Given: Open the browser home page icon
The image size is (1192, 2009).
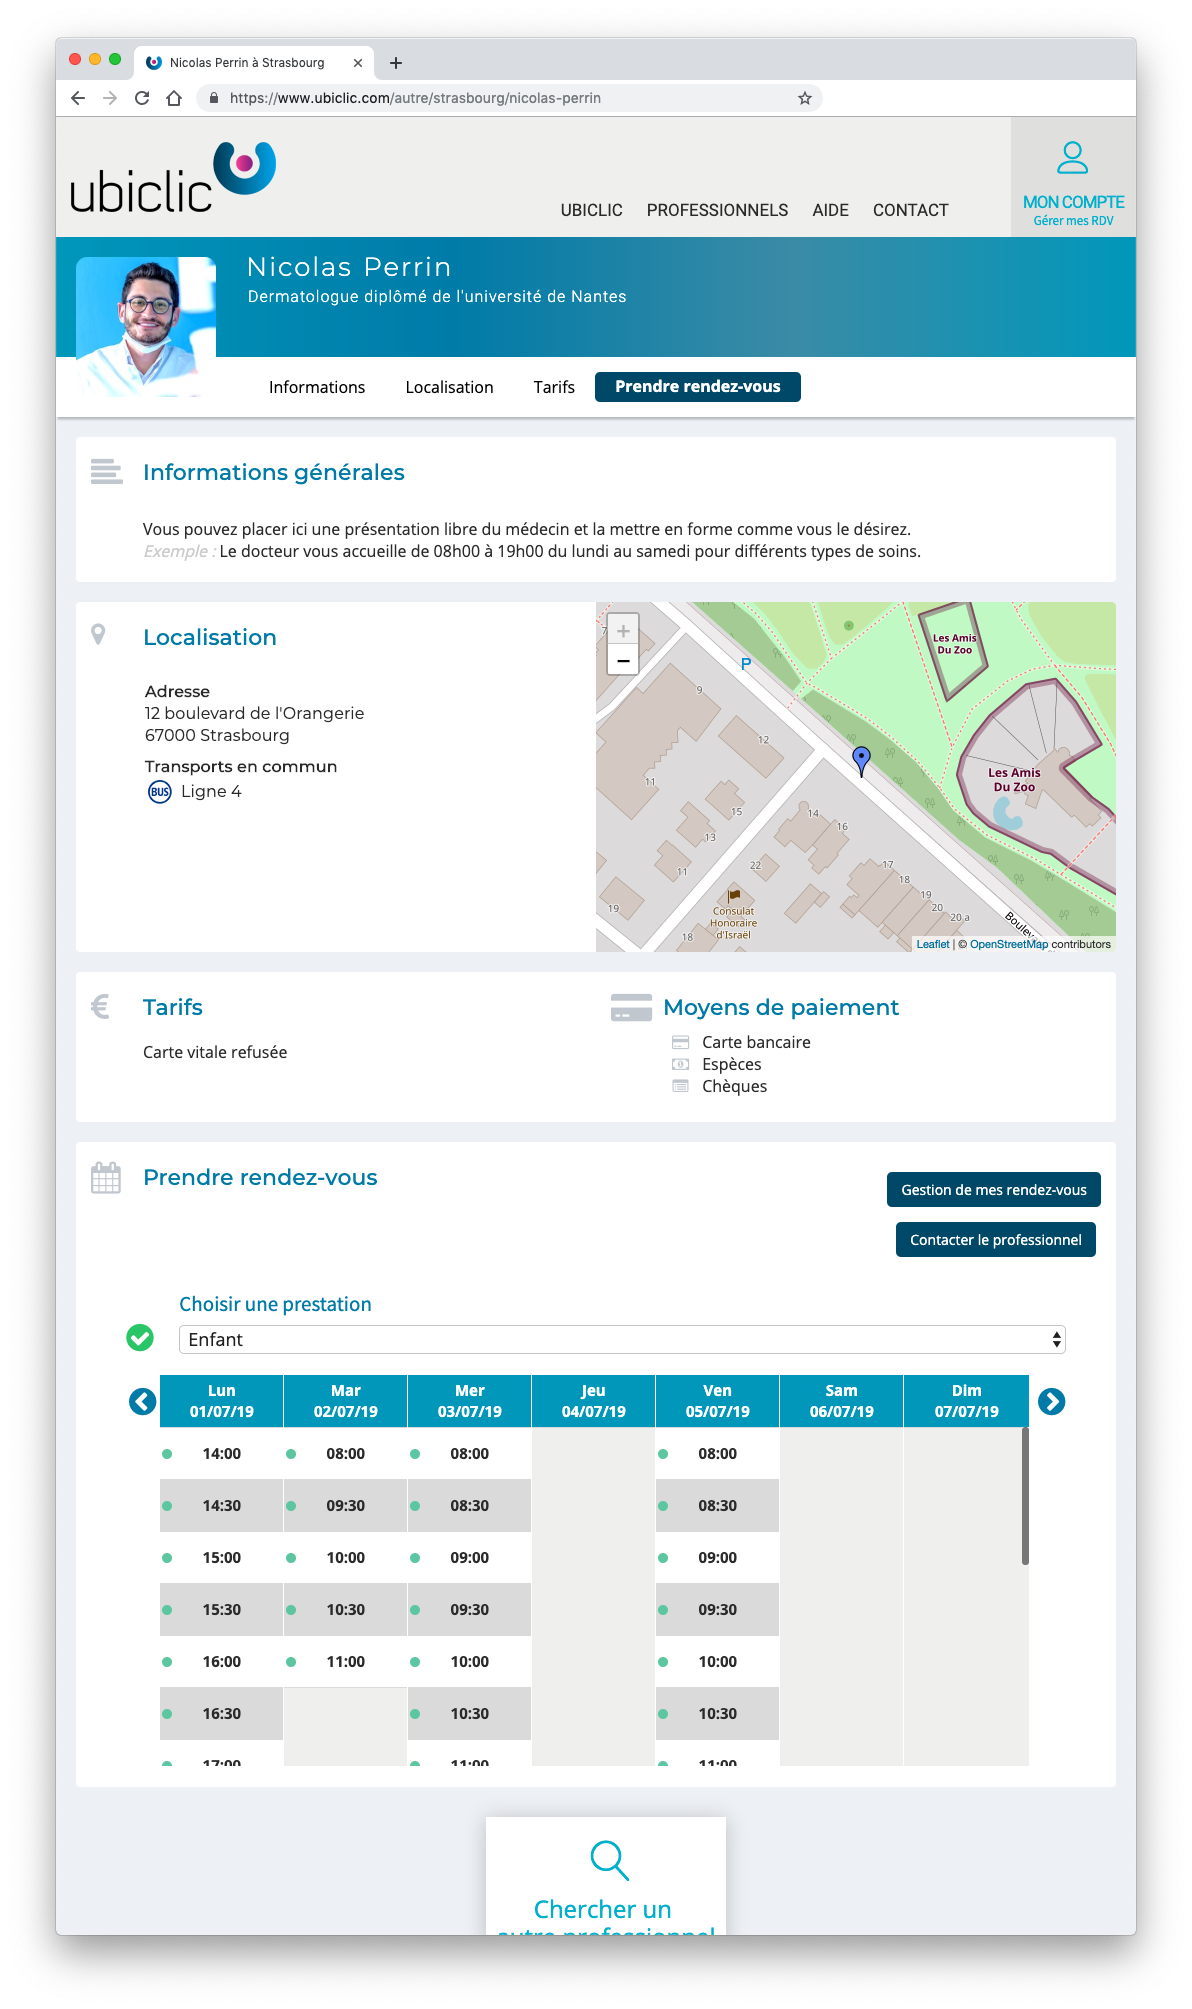Looking at the screenshot, I should (x=174, y=98).
